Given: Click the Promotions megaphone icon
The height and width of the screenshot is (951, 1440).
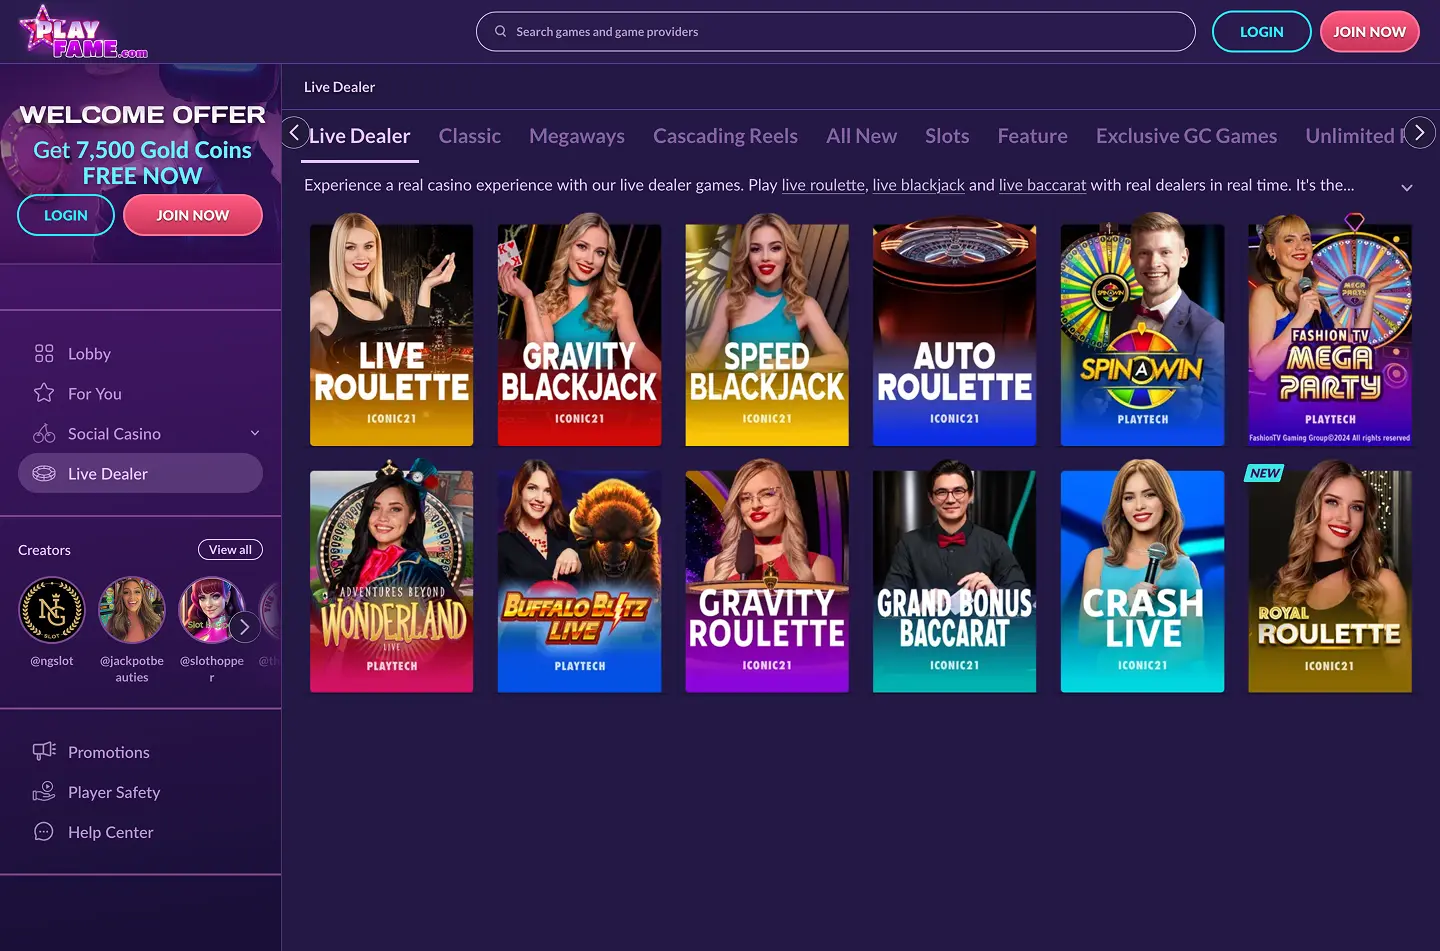Looking at the screenshot, I should pos(44,751).
